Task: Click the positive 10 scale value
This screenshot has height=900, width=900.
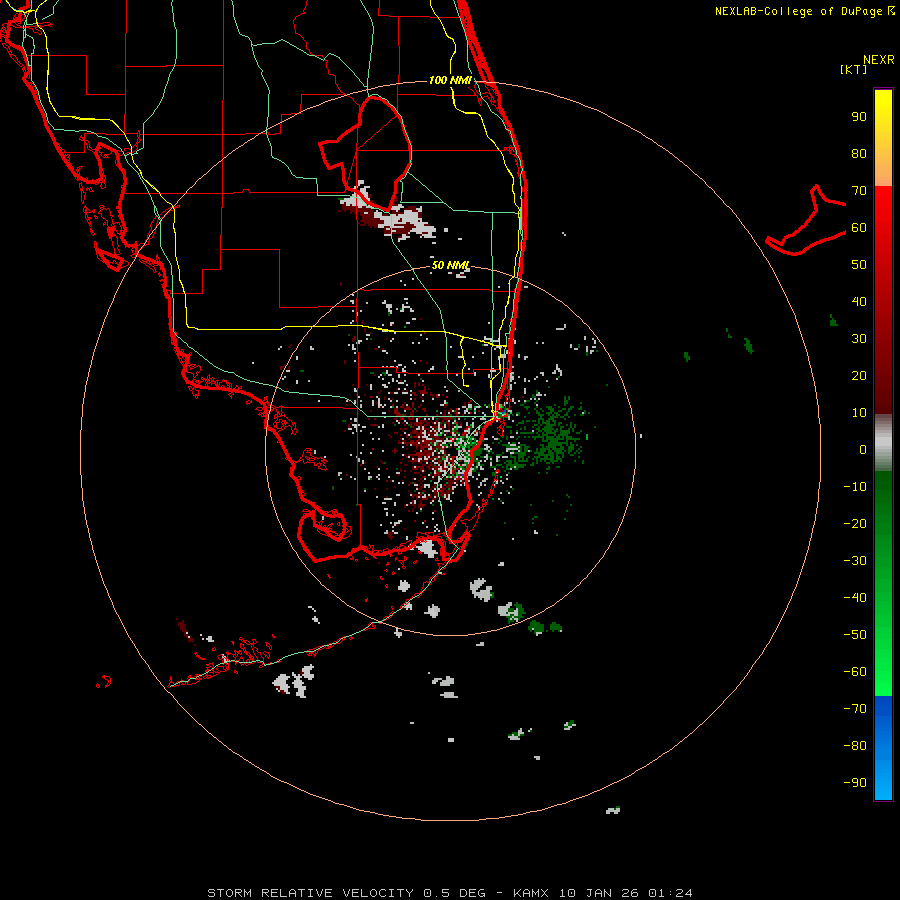Action: pos(859,413)
